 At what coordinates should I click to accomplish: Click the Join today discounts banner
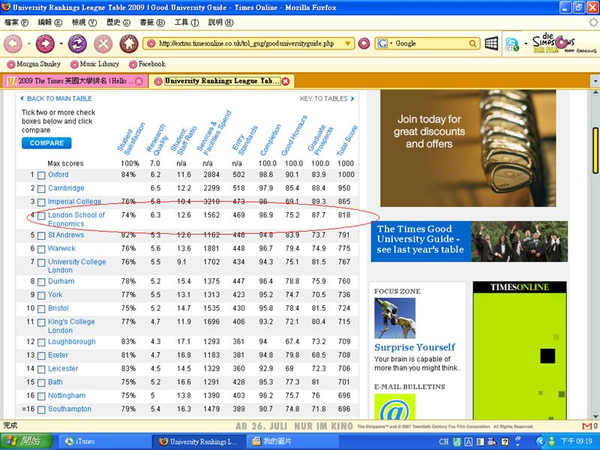468,148
